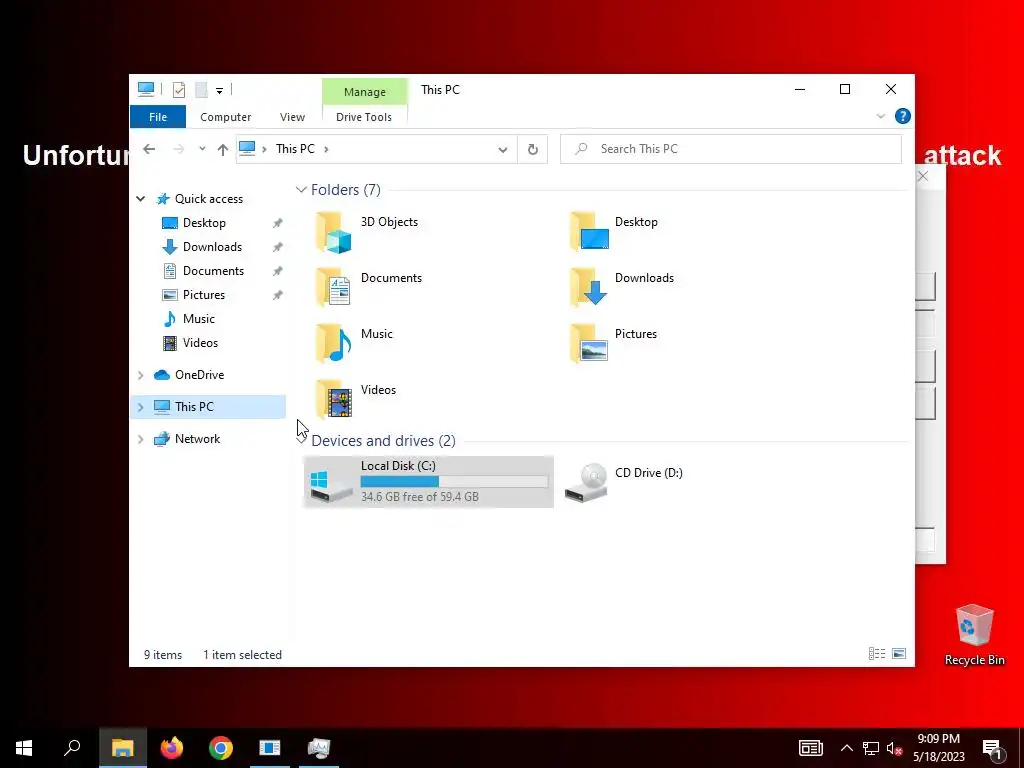
Task: Expand the OneDrive tree node
Action: point(140,375)
